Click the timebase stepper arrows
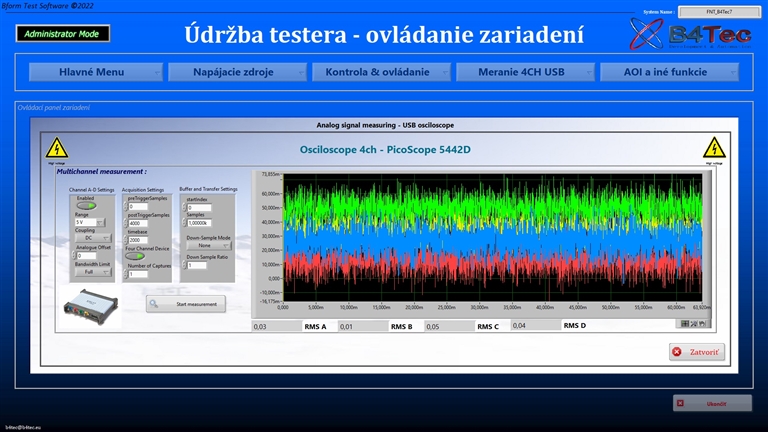 [x=125, y=240]
